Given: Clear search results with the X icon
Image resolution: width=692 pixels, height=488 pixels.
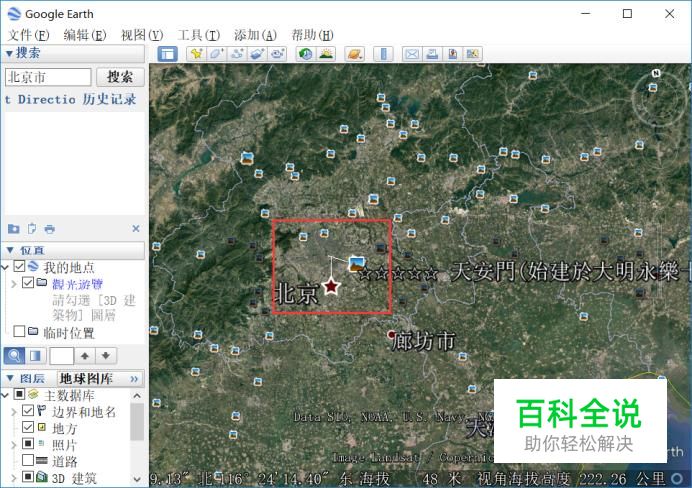Looking at the screenshot, I should click(136, 229).
